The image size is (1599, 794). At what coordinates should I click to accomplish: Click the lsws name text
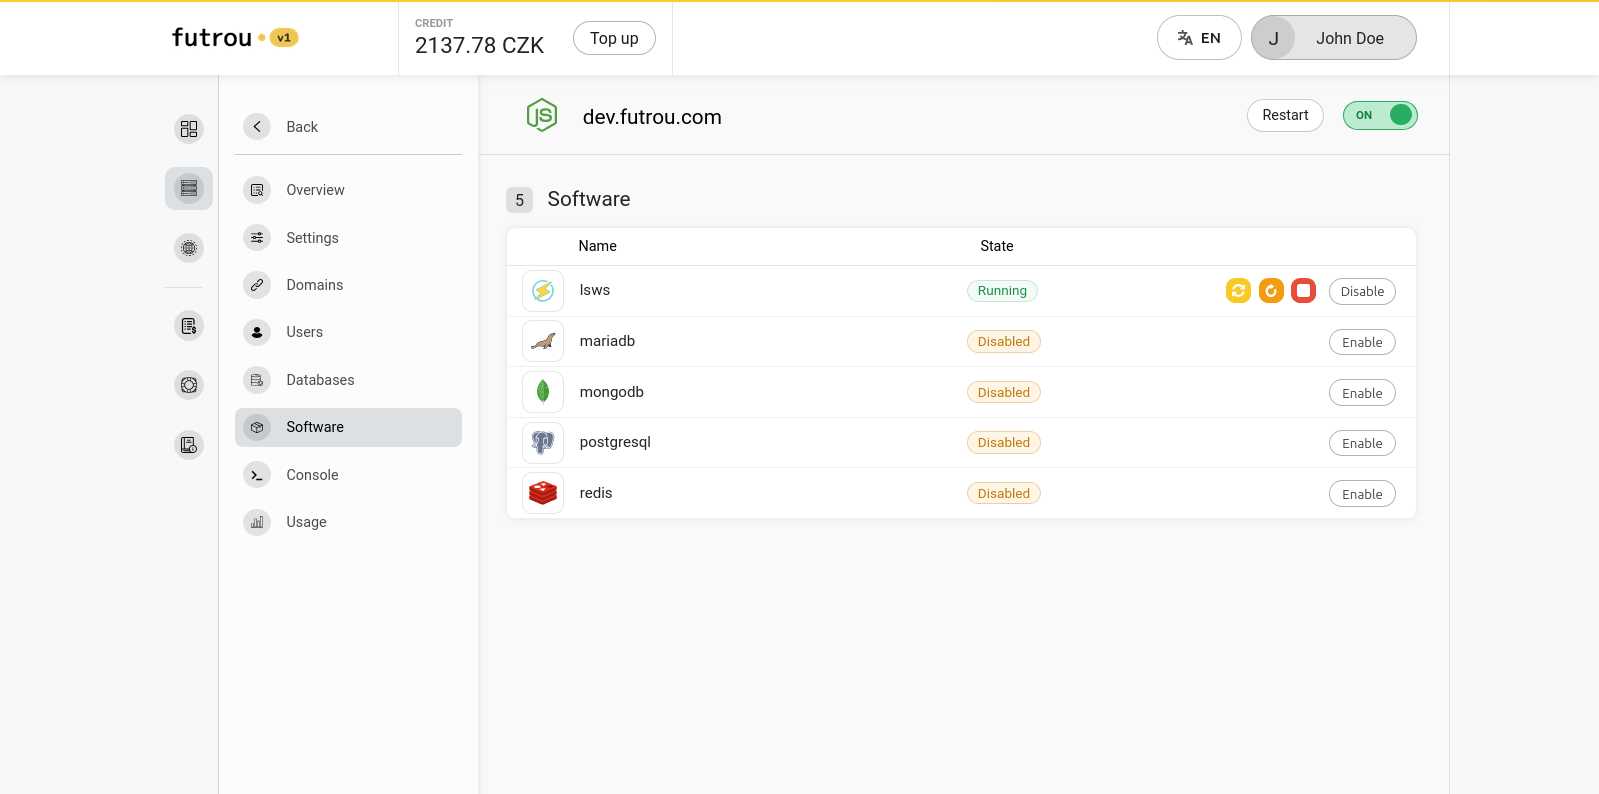tap(595, 290)
